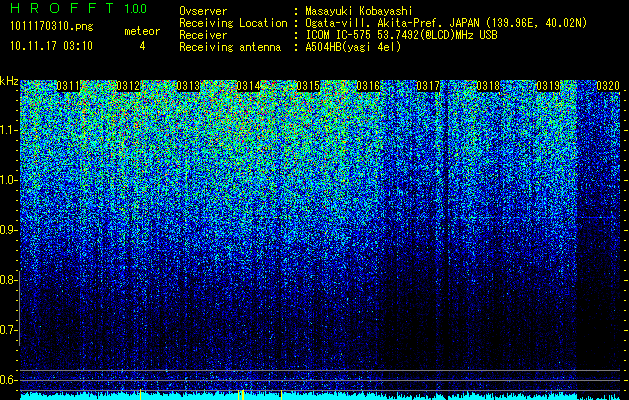Viewport: 629px width, 400px height.
Task: Select the date stamp 10.11.17 03:10
Action: click(51, 46)
